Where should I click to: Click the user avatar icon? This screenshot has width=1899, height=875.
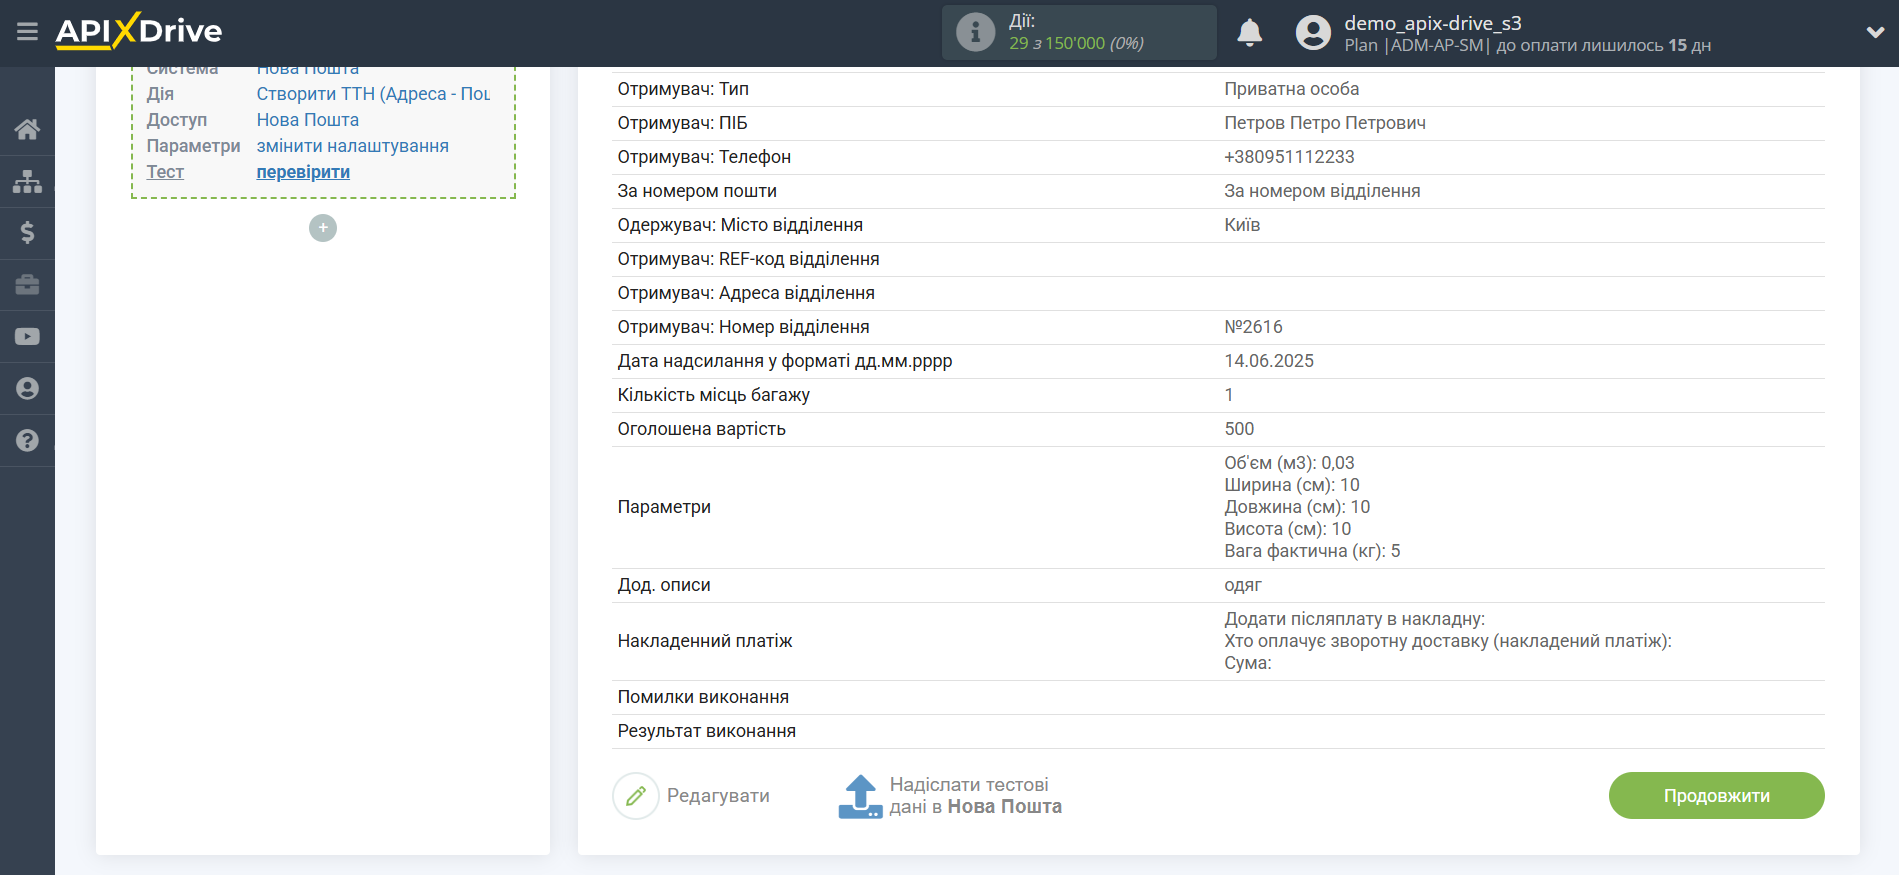coord(1313,33)
